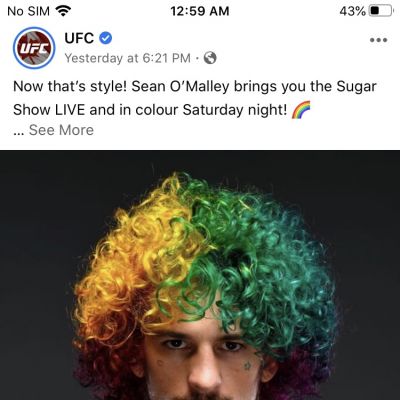Expand the caption with See More
This screenshot has height=400, width=400.
(61, 130)
